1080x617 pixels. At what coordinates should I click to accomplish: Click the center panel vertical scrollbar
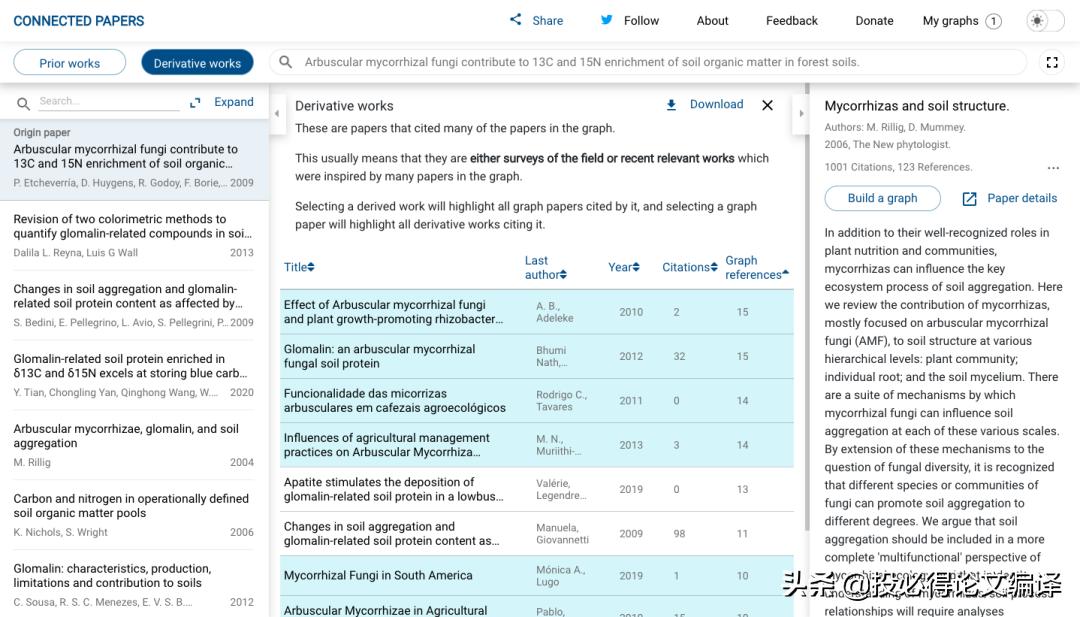point(807,306)
